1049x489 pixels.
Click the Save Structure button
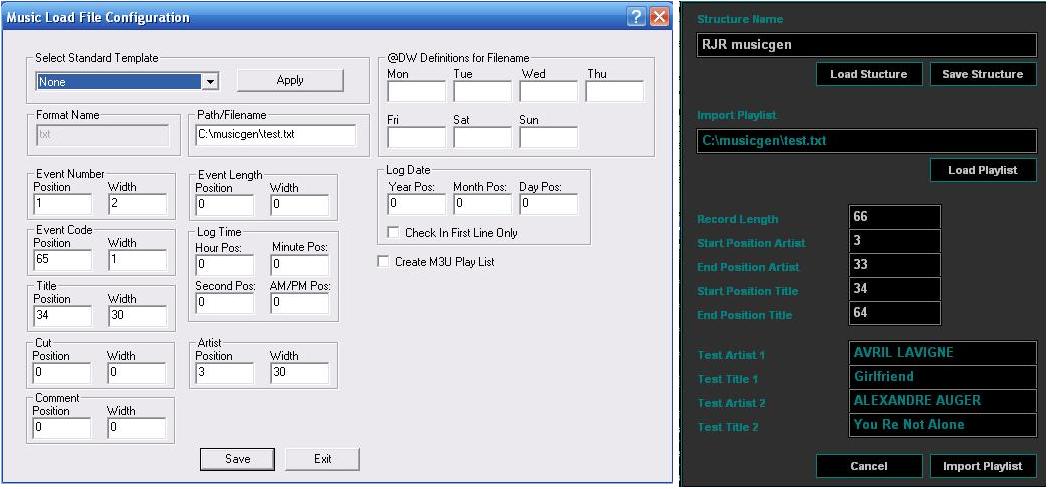[x=983, y=74]
